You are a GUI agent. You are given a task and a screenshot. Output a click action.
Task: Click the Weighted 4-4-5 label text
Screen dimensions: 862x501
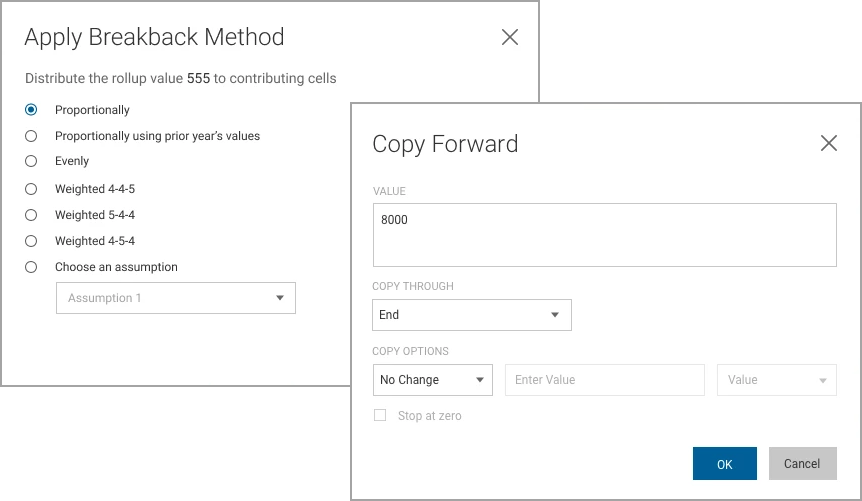pos(95,189)
